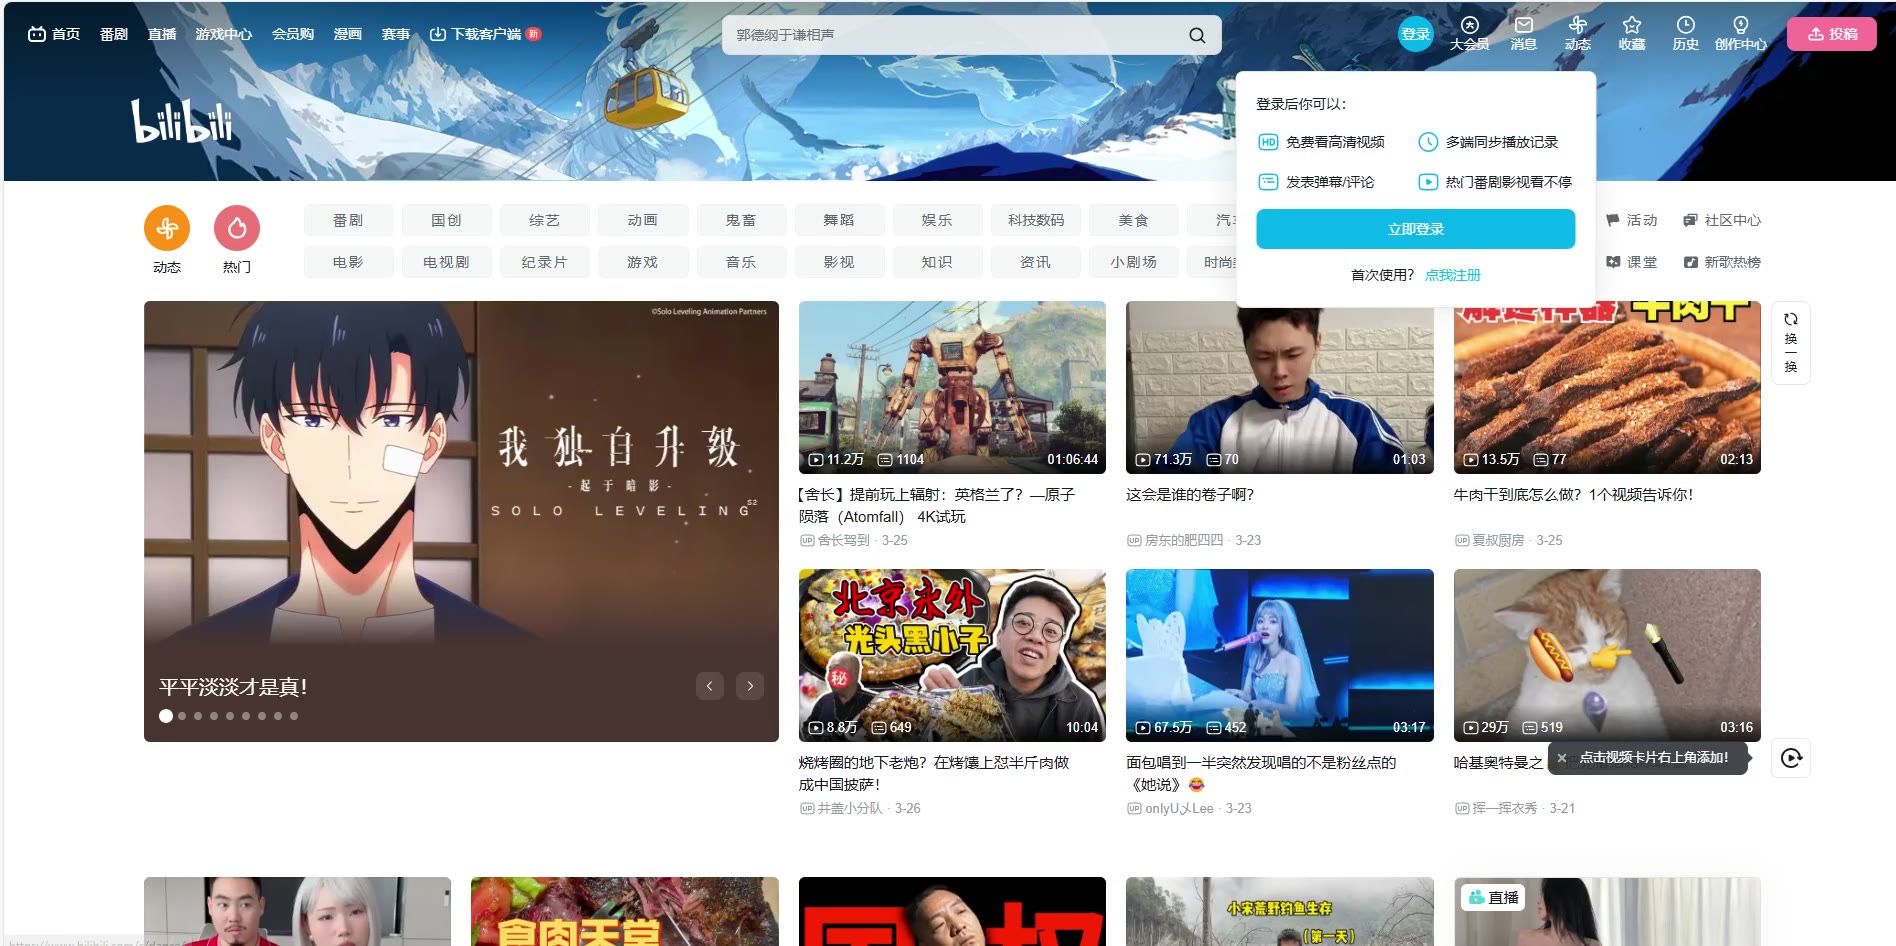Click the 牛肉干到底怎么做 video title

pyautogui.click(x=1573, y=495)
